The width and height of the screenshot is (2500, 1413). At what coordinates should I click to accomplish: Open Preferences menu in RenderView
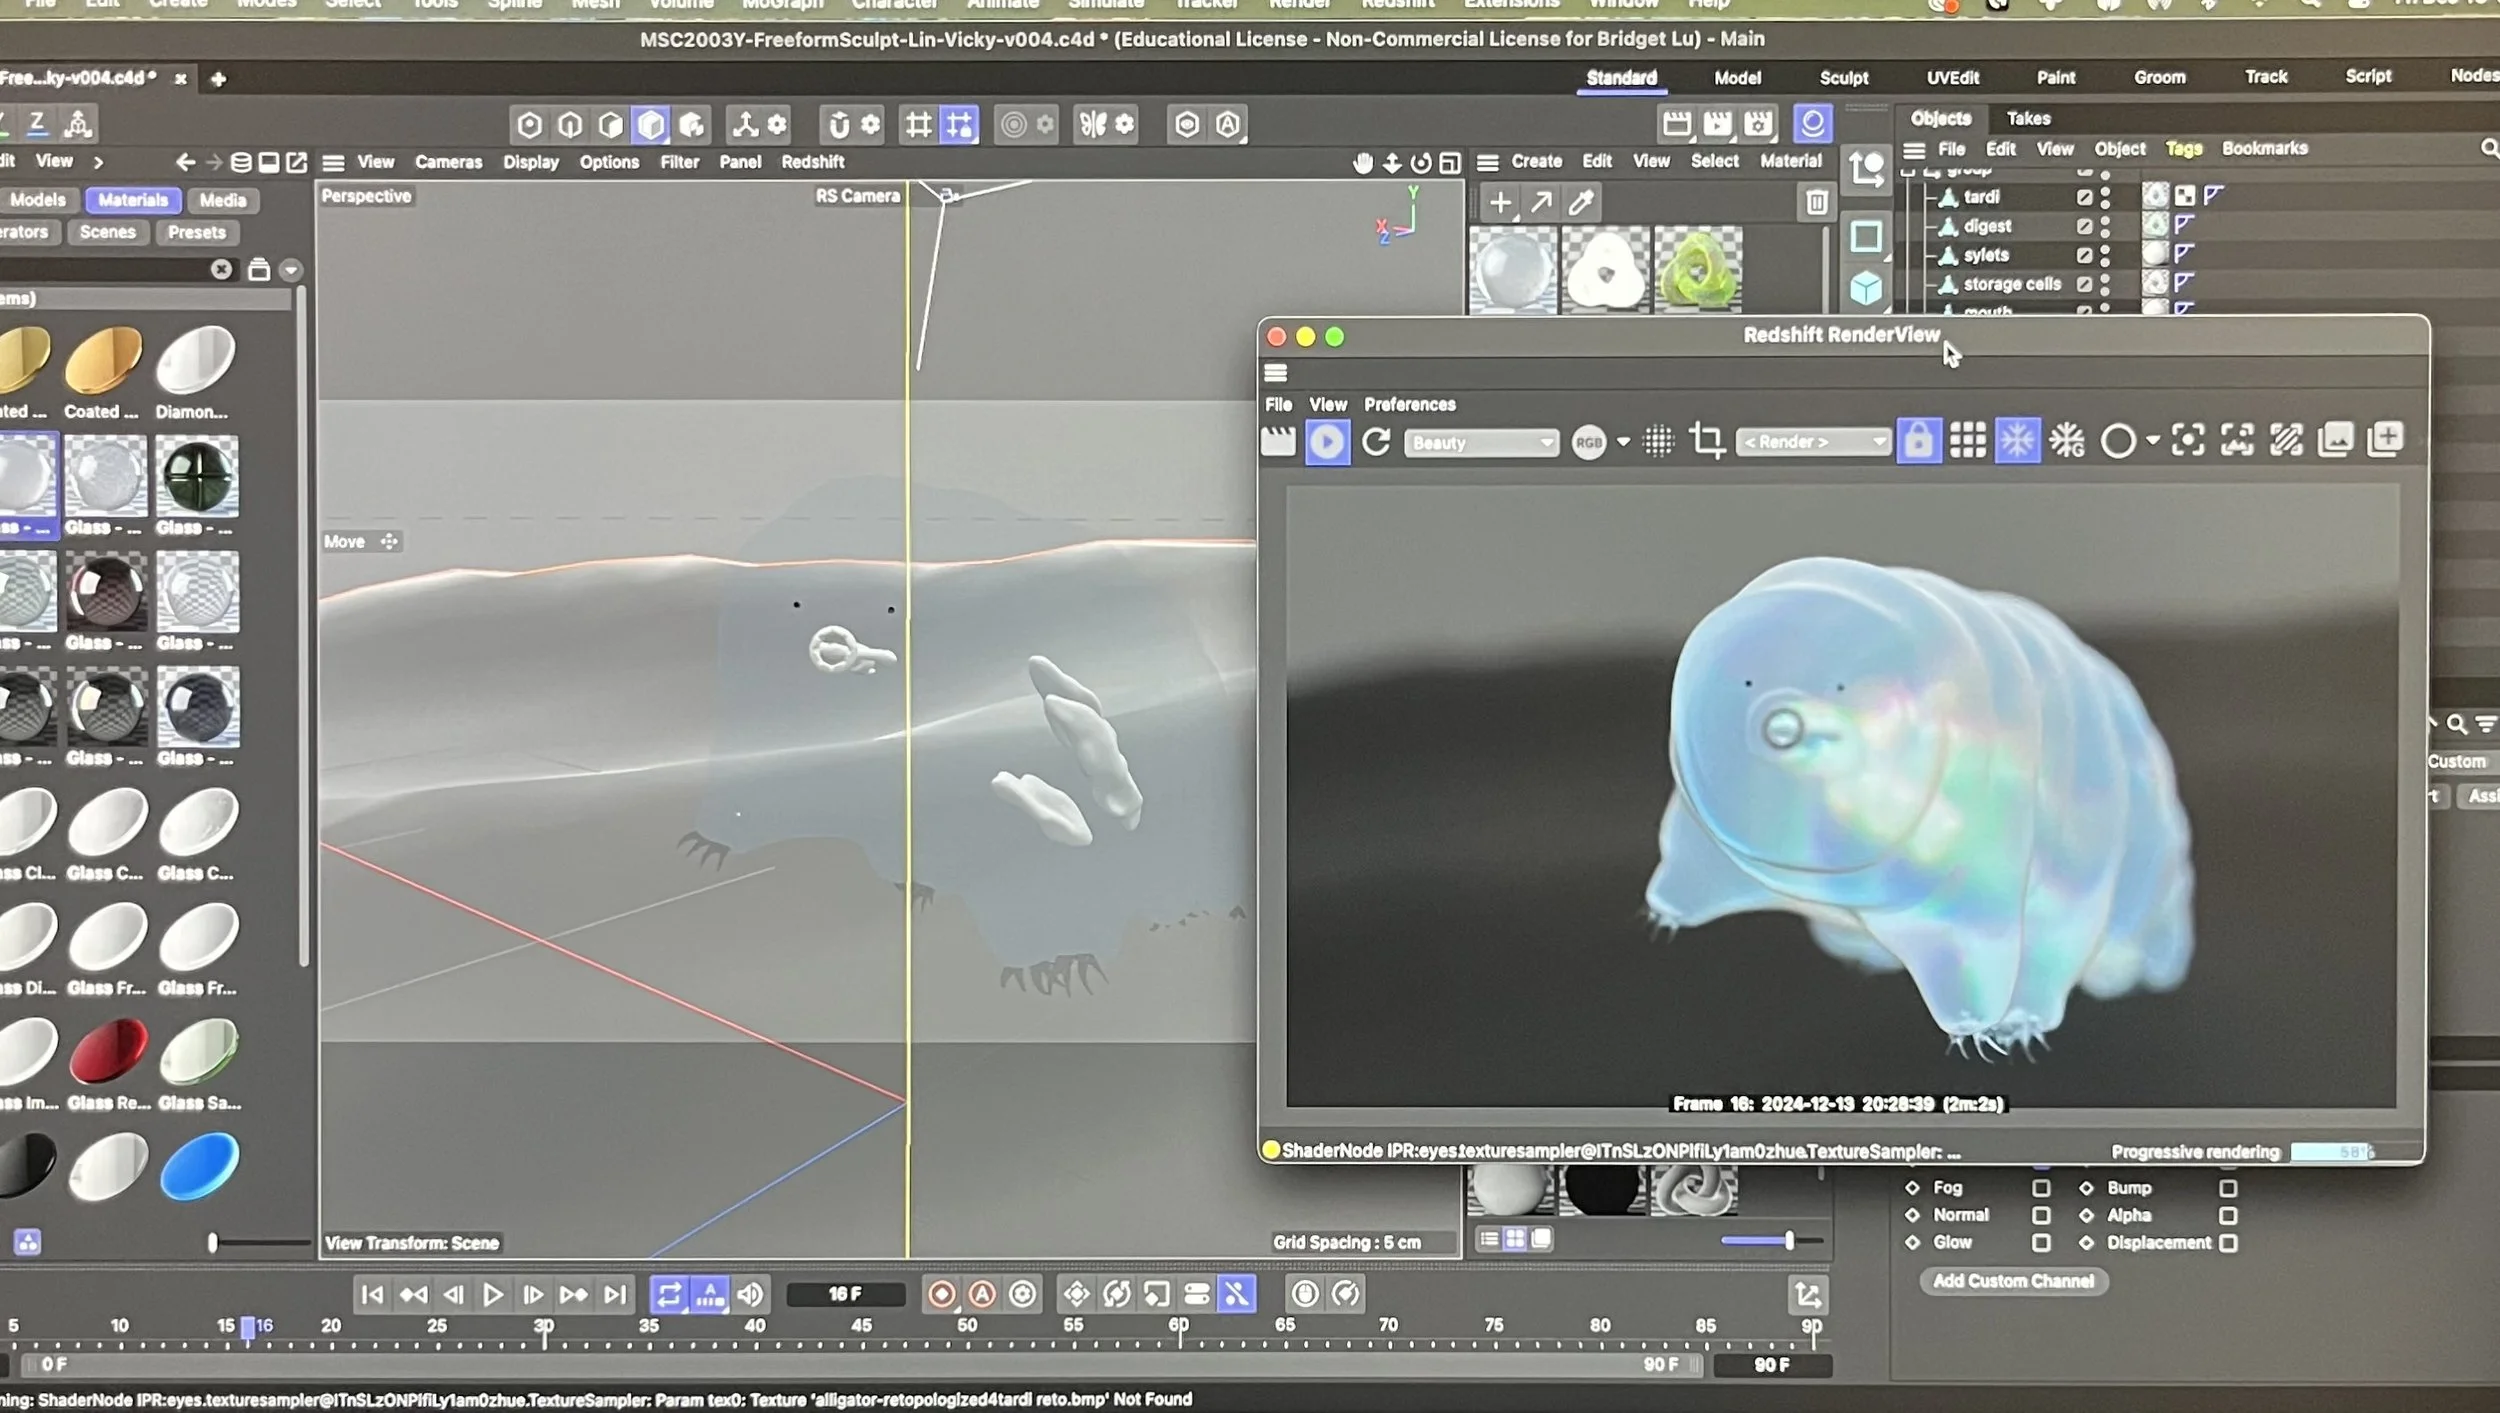(x=1409, y=404)
